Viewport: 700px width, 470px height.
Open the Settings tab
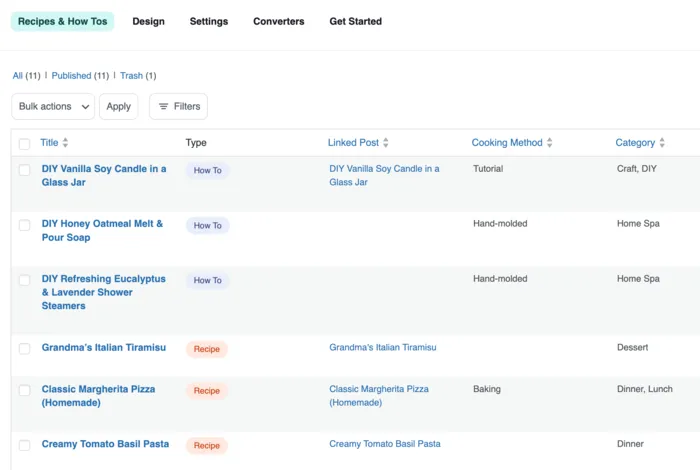coord(209,21)
